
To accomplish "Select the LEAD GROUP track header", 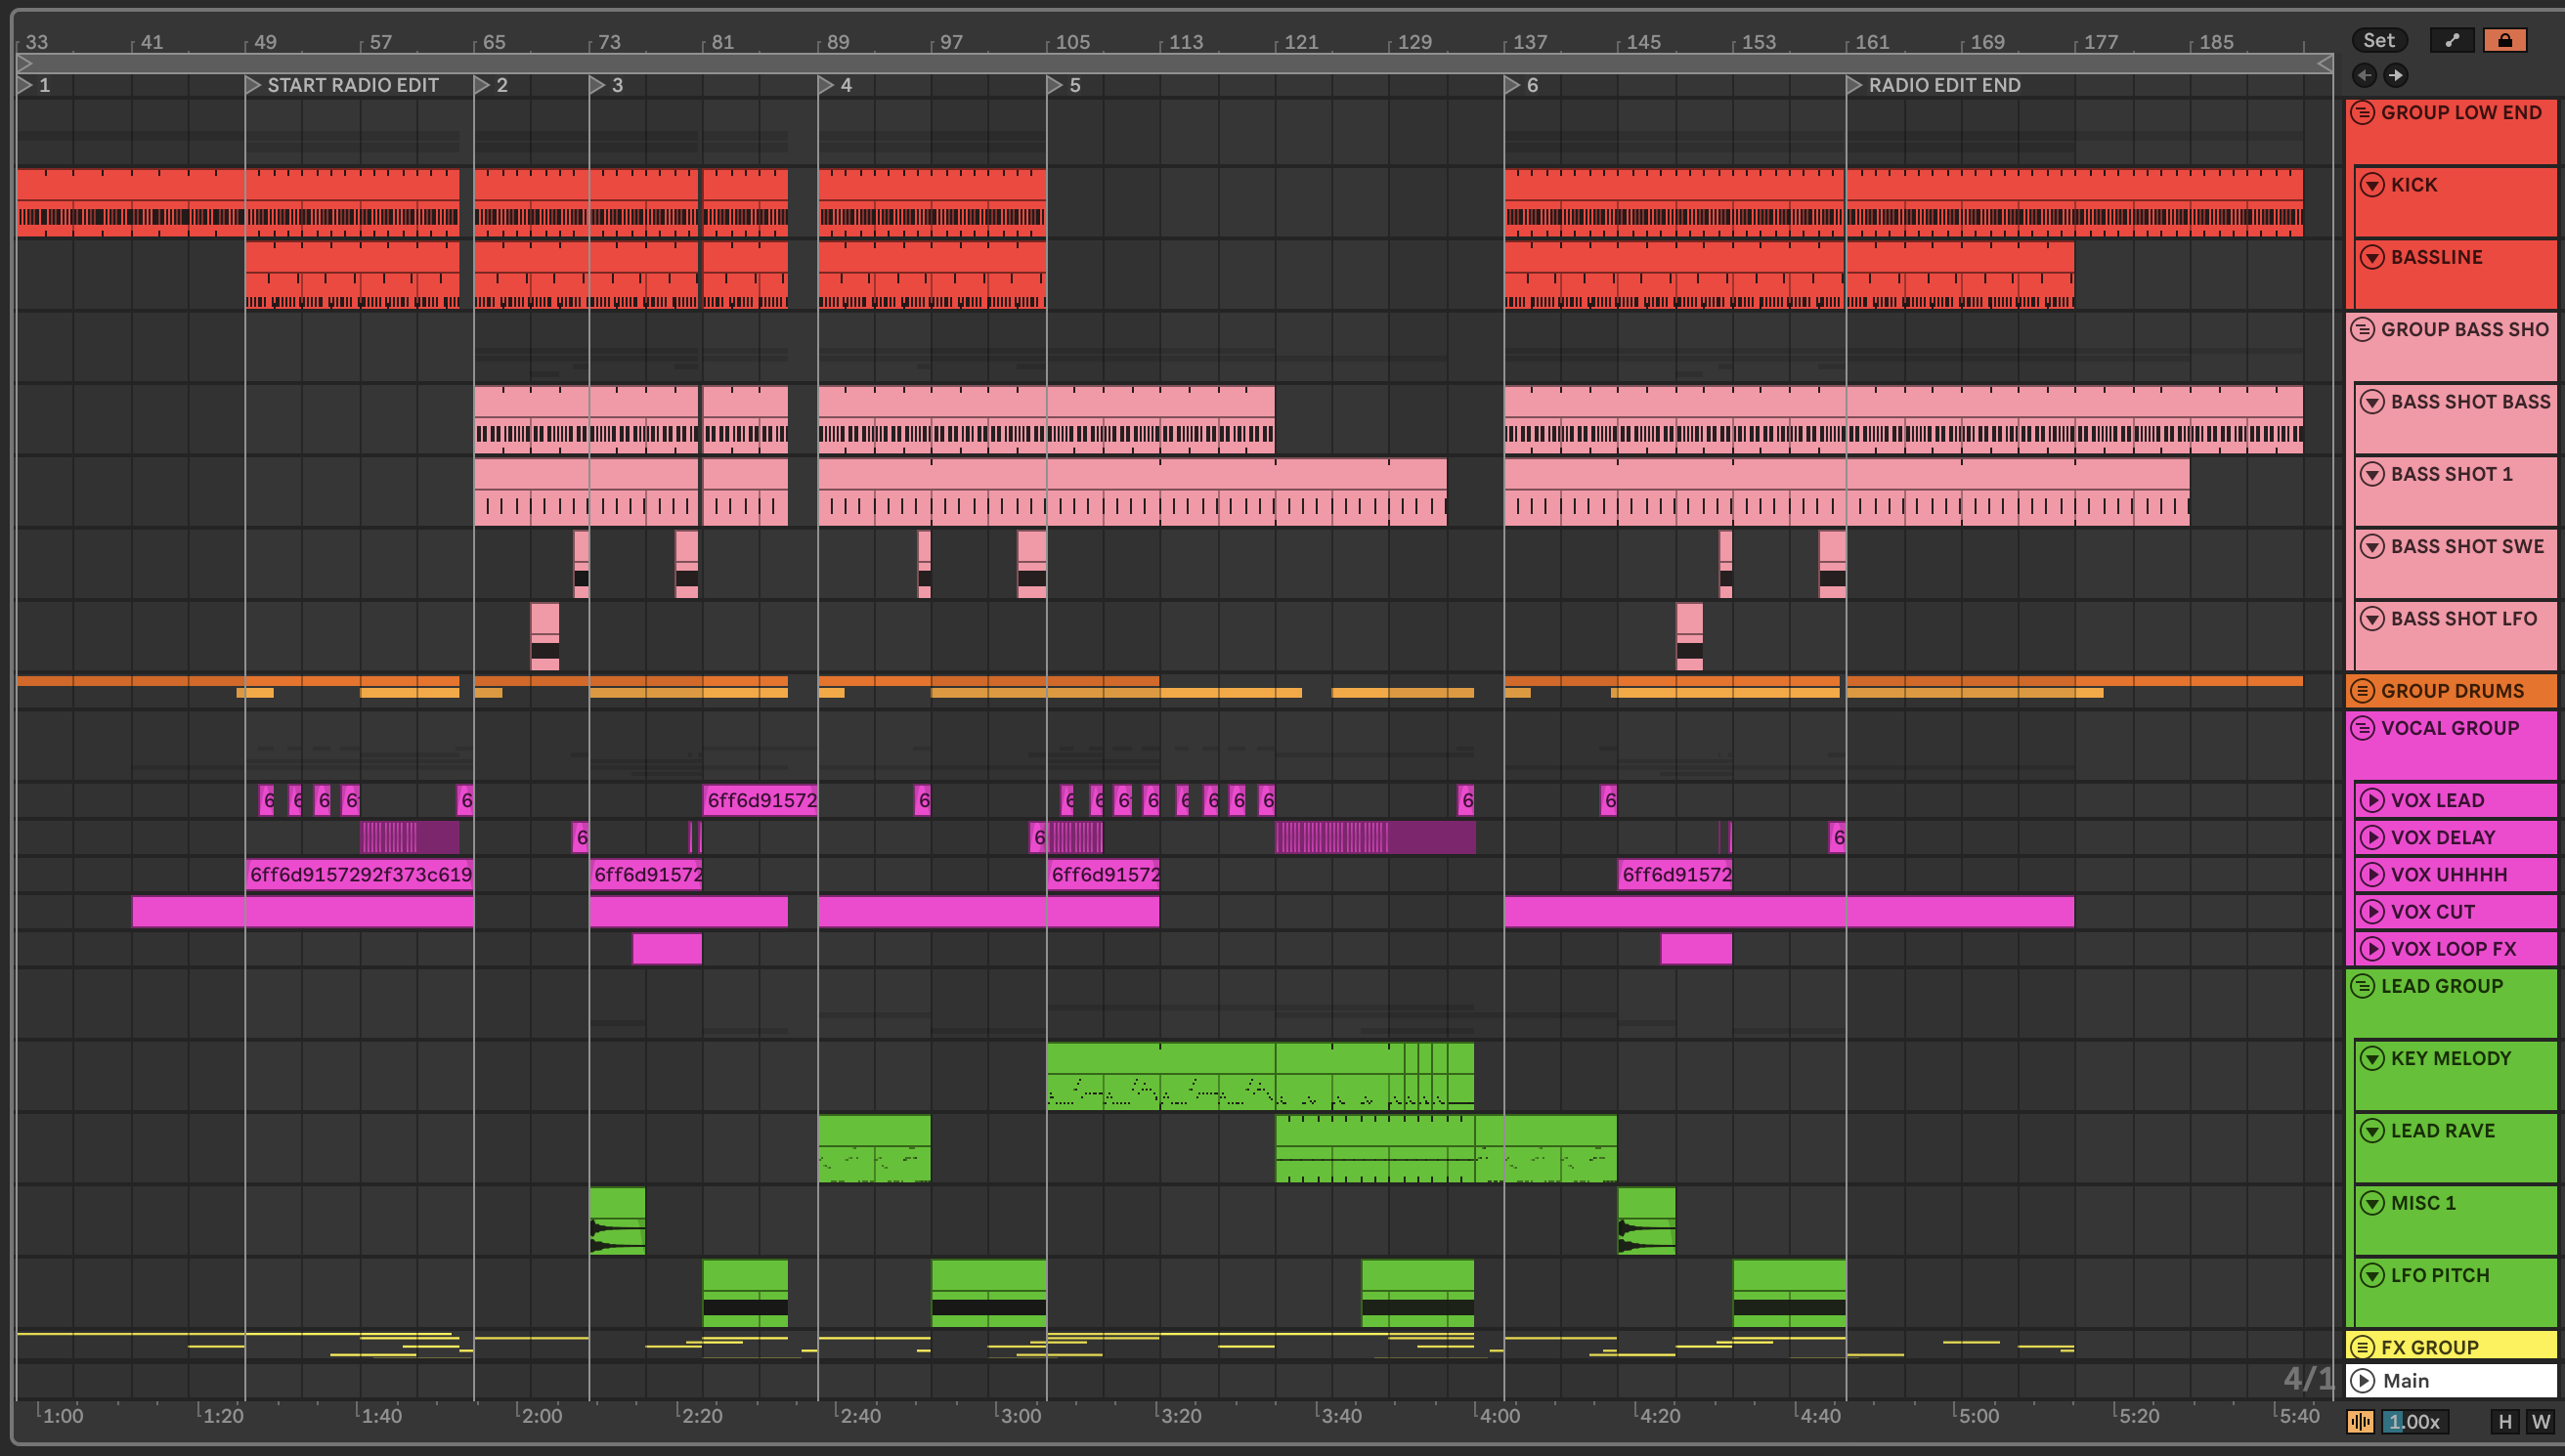I will [x=2442, y=986].
